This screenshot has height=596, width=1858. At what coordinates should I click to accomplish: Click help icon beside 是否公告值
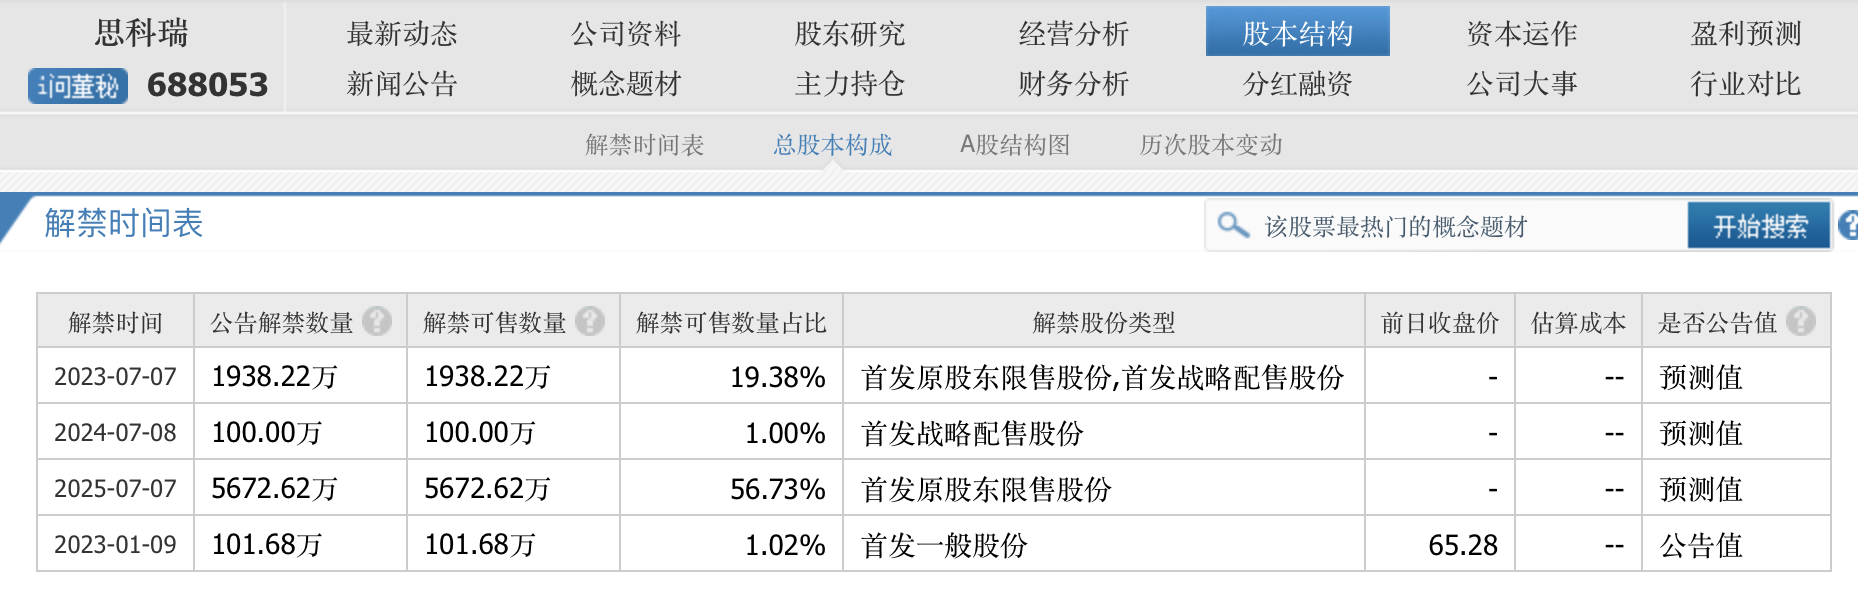1801,321
